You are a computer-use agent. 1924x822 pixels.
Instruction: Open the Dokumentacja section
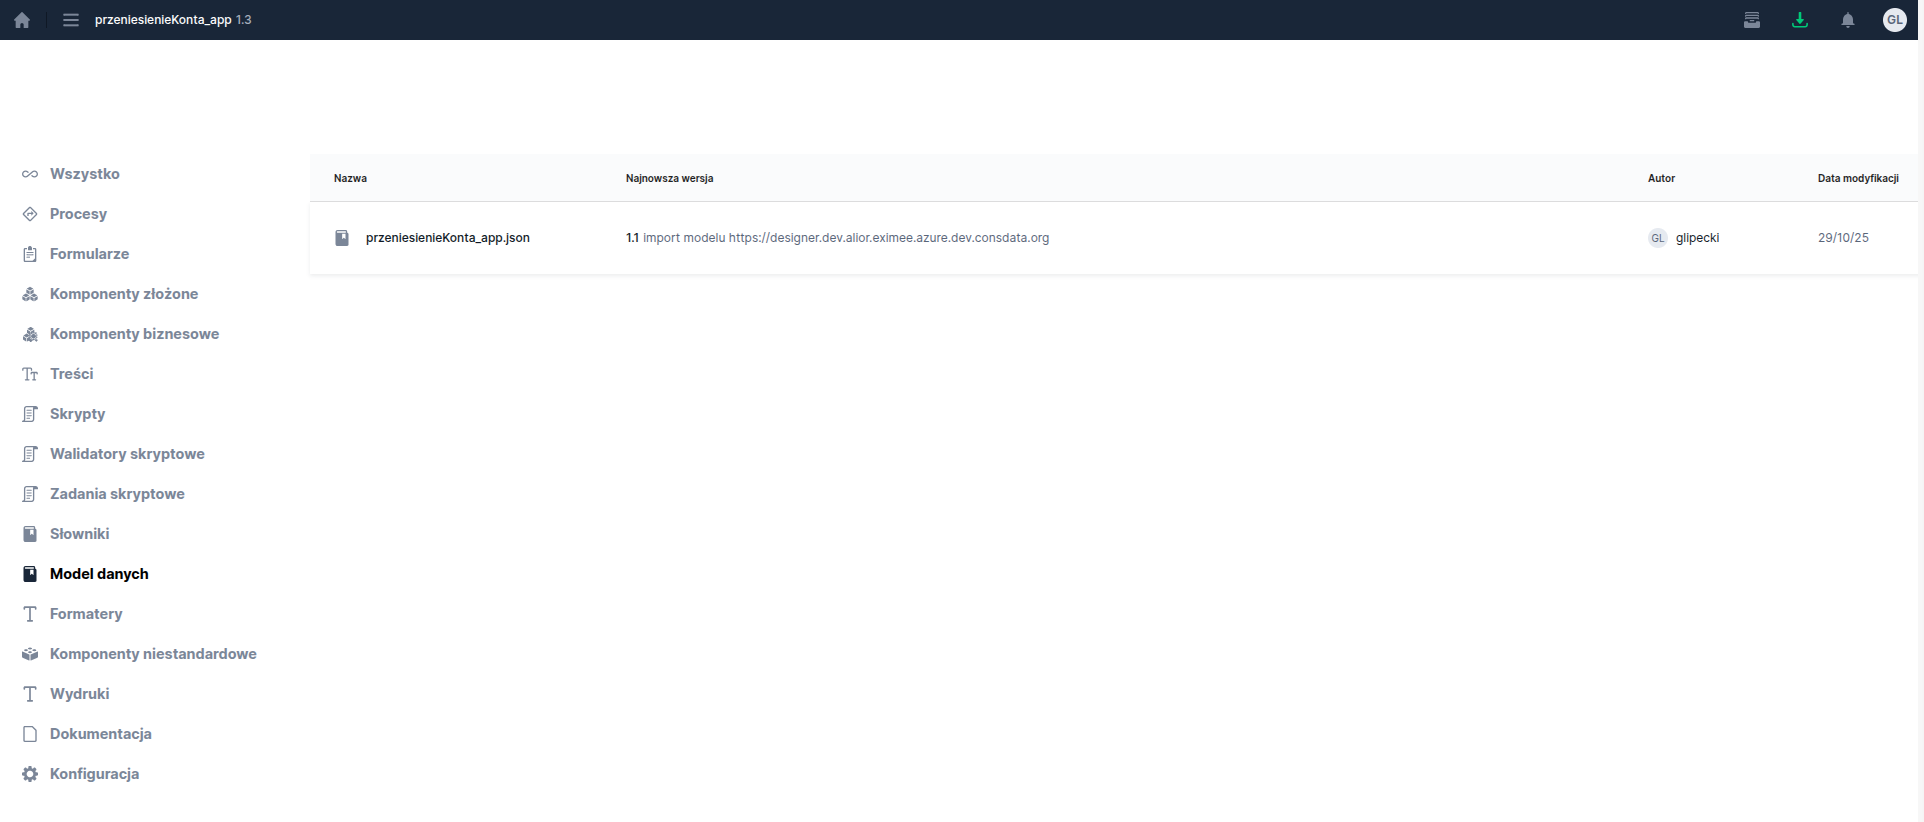point(100,734)
